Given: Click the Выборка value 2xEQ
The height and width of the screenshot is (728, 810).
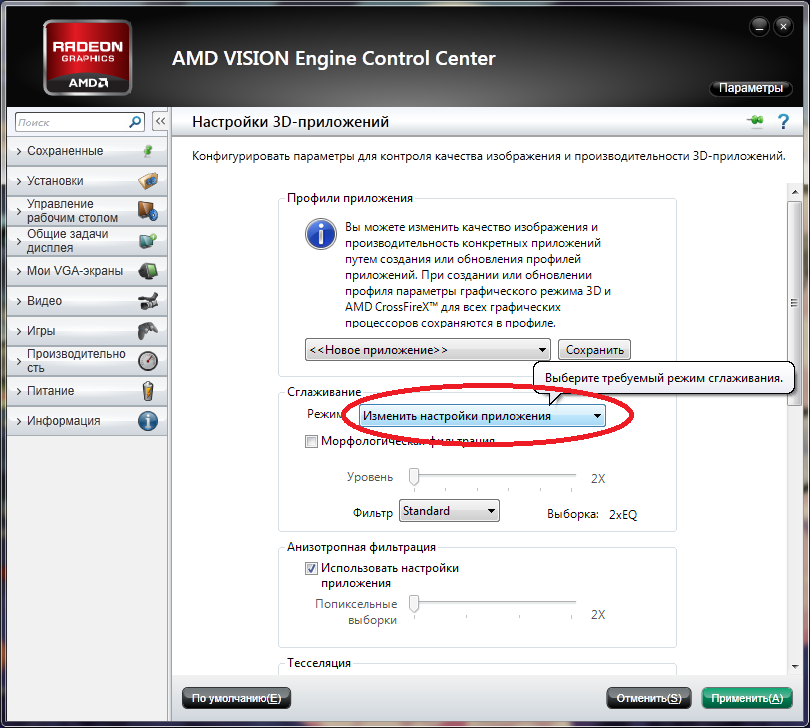Looking at the screenshot, I should click(x=622, y=515).
